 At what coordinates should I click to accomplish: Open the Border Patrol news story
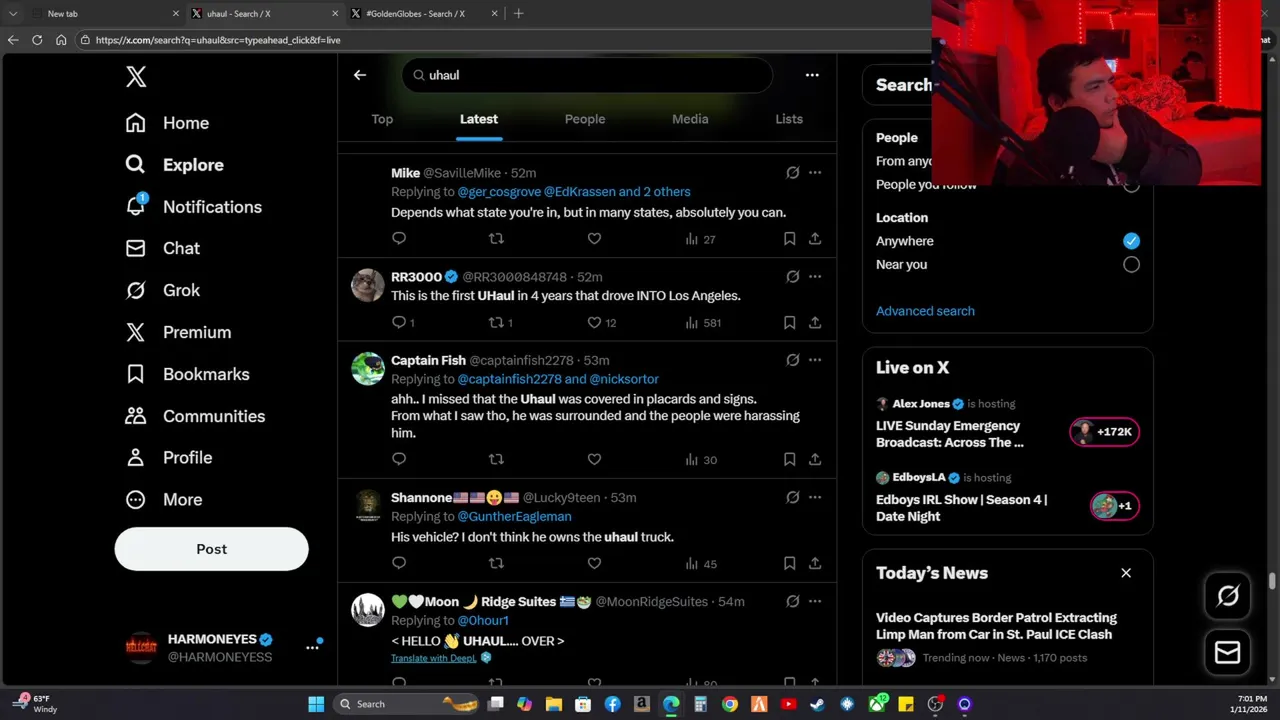[x=1007, y=637]
